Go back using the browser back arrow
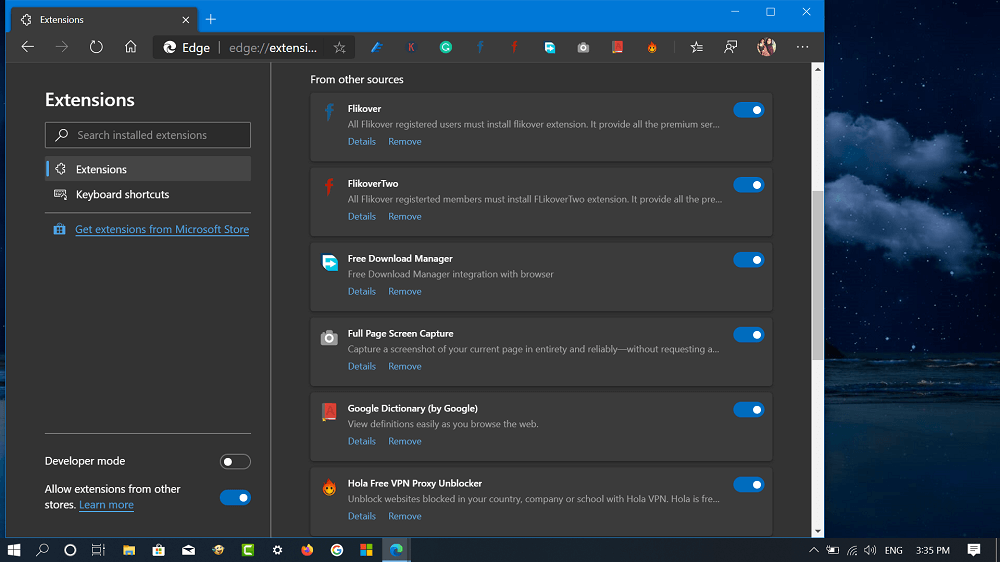This screenshot has height=562, width=1000. click(27, 47)
